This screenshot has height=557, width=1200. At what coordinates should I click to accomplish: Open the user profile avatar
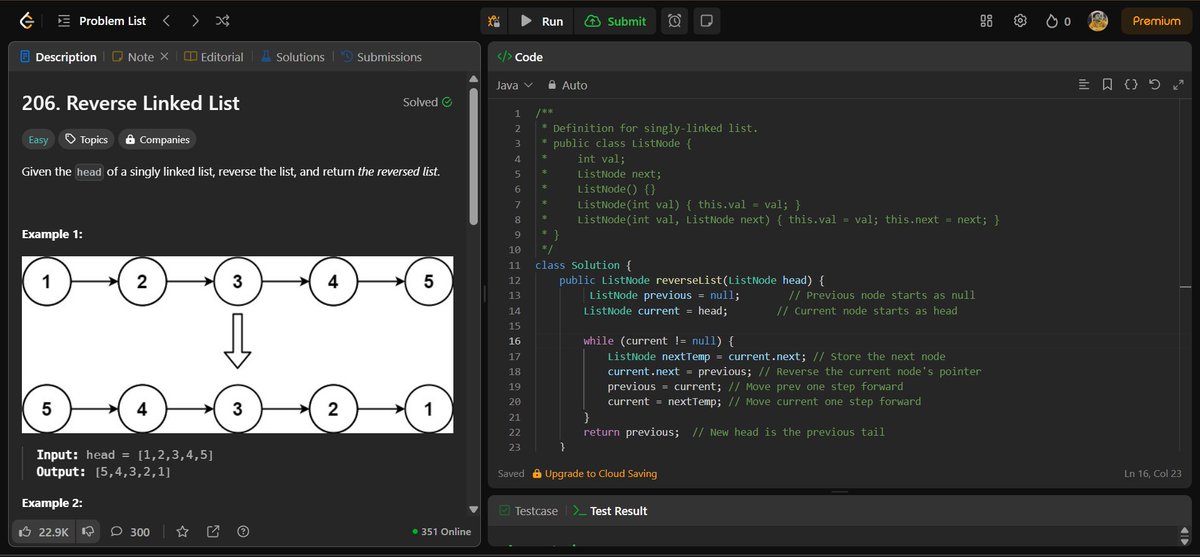(1098, 21)
